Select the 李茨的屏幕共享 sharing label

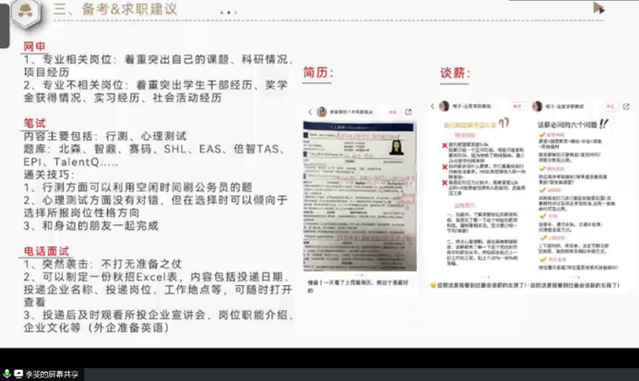(52, 374)
